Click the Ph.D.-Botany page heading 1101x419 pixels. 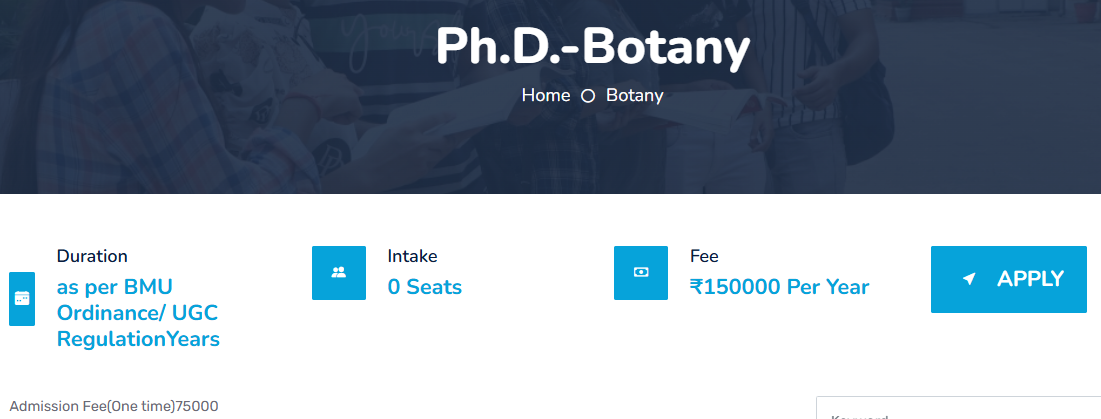pos(592,47)
